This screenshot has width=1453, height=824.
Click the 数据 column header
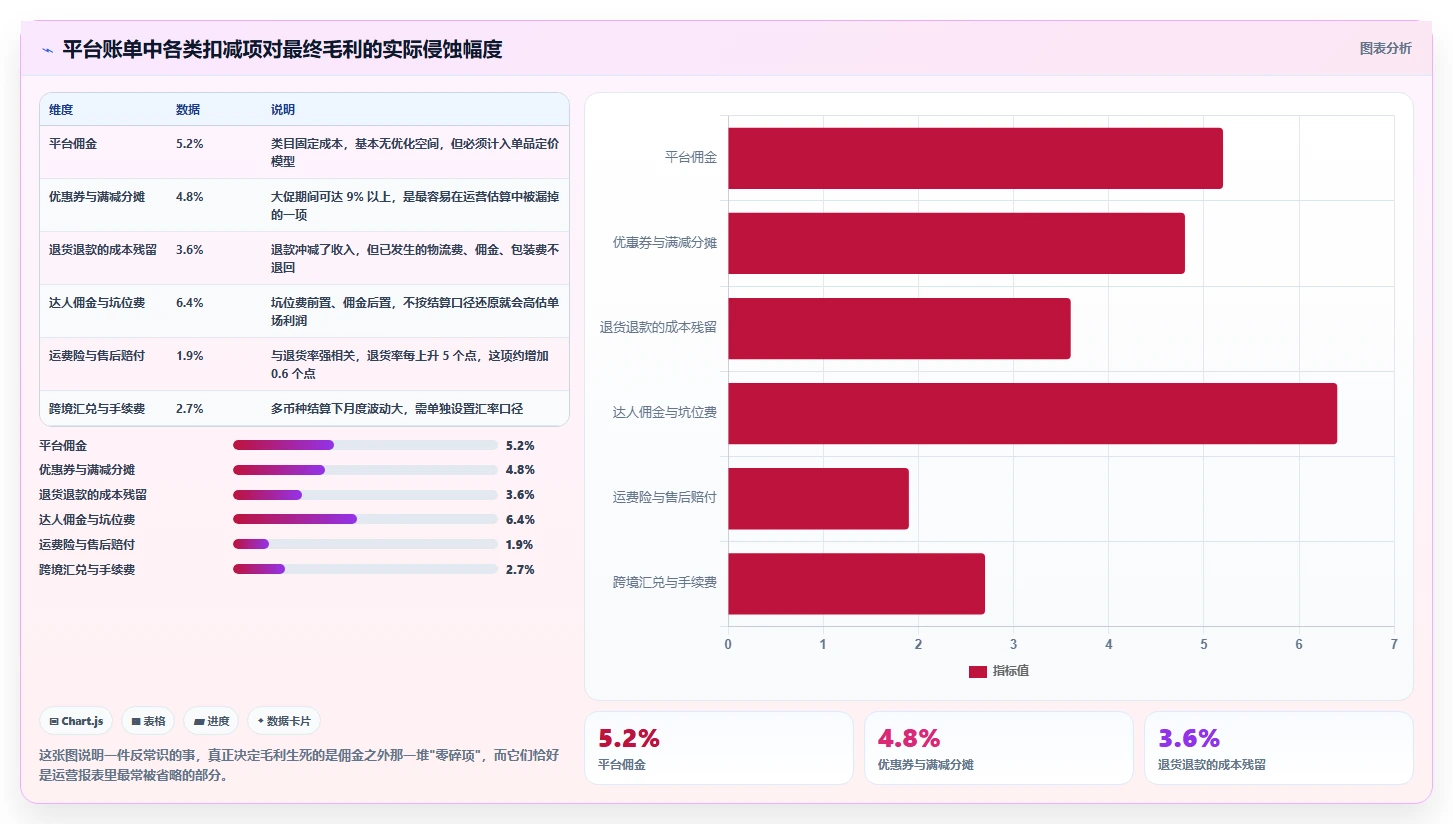(x=188, y=110)
